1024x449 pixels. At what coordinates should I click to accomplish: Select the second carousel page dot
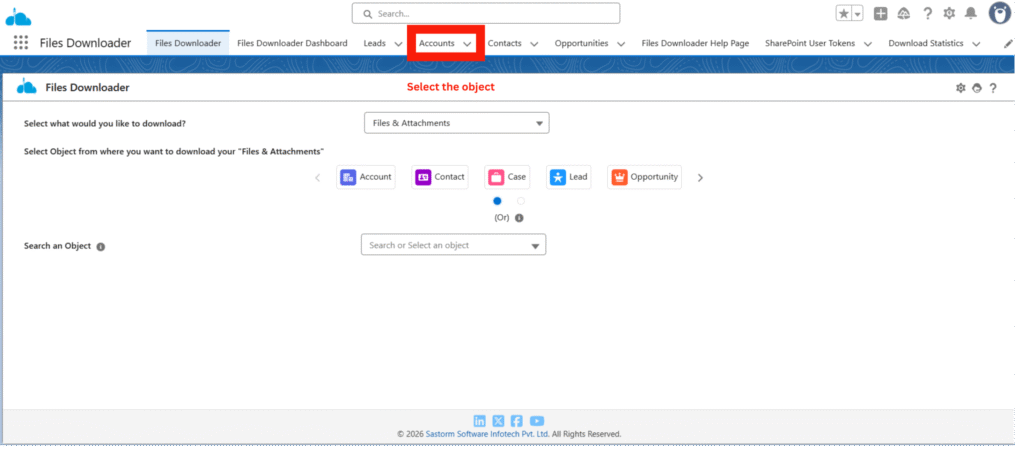tap(520, 201)
